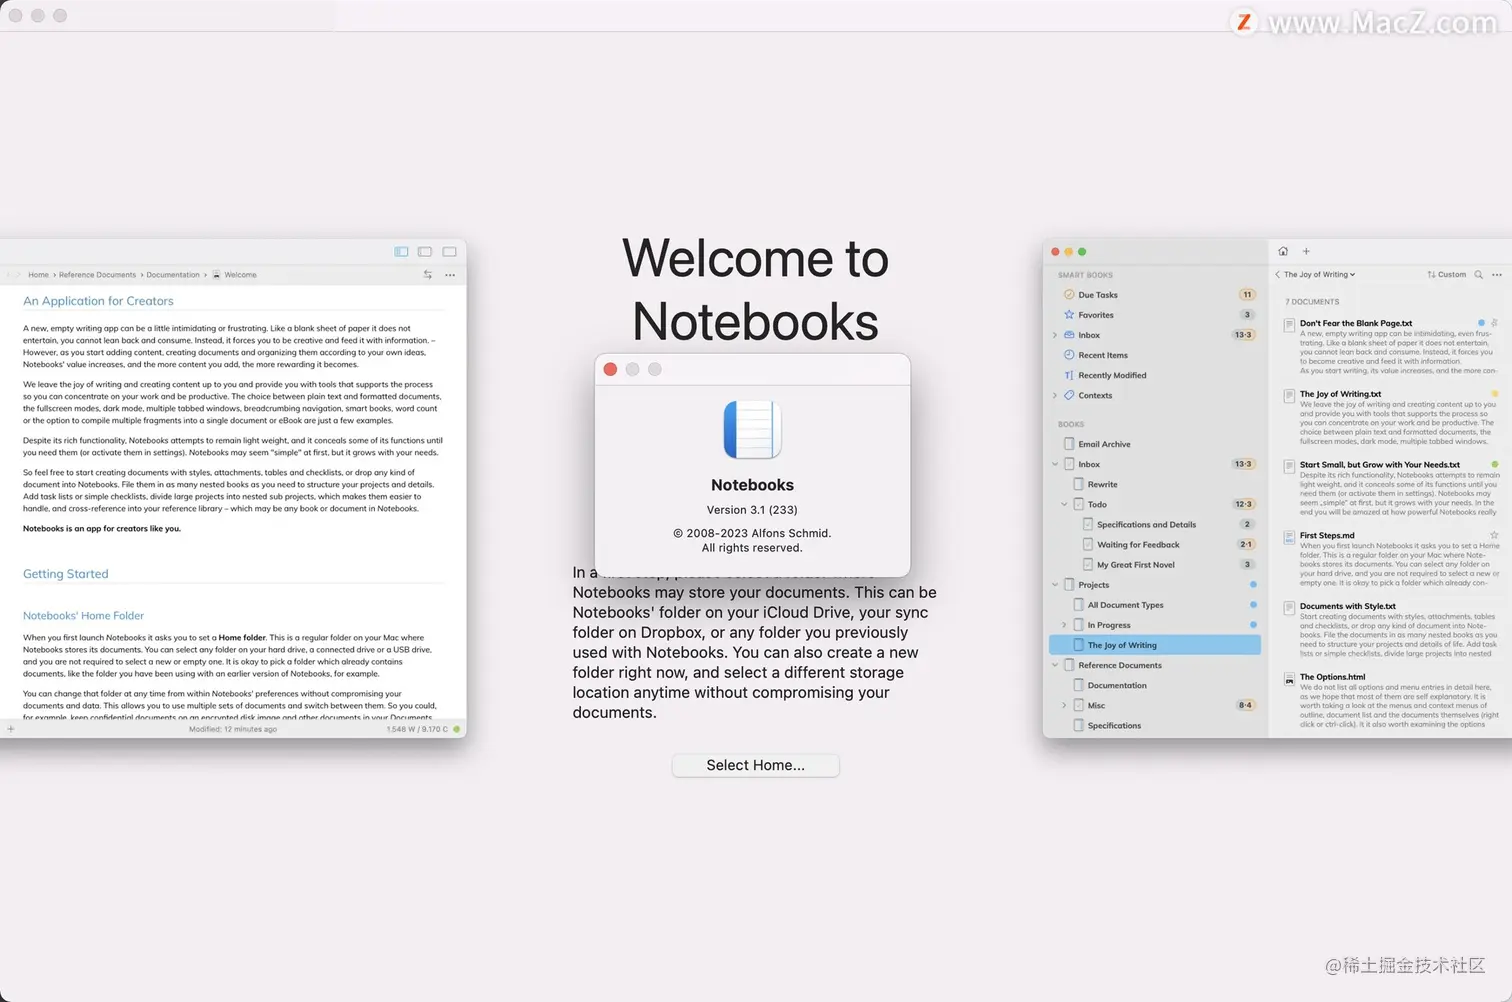Click the Documentation breadcrumb

(173, 274)
